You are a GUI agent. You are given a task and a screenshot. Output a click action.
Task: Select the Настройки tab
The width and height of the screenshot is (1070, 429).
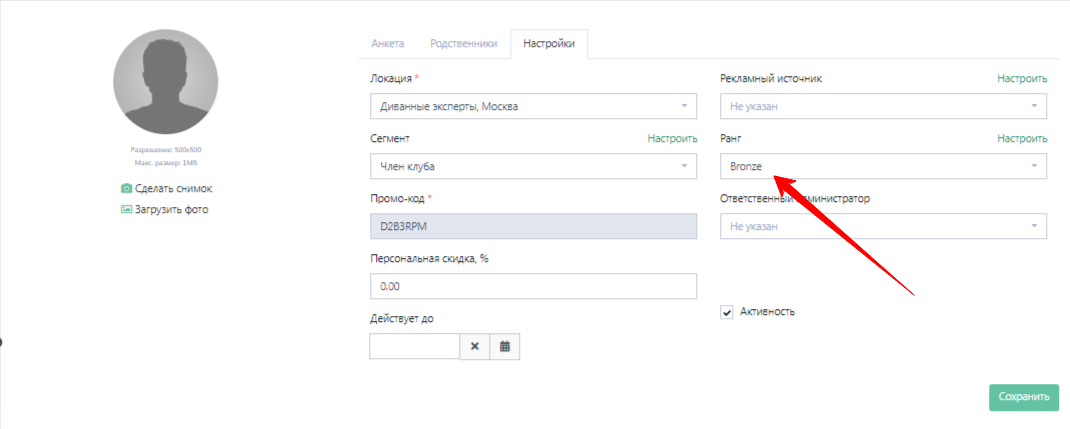point(549,44)
